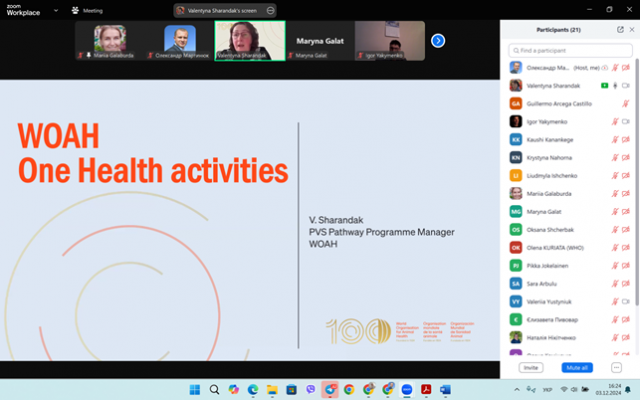Open the Meeting tab
The width and height of the screenshot is (640, 400).
pos(87,11)
